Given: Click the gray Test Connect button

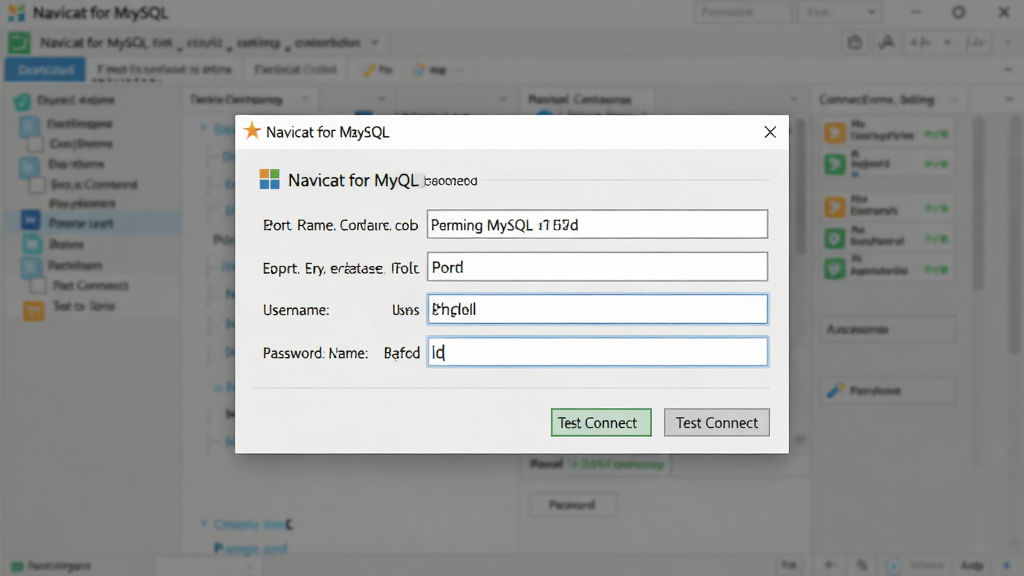Looking at the screenshot, I should point(716,423).
